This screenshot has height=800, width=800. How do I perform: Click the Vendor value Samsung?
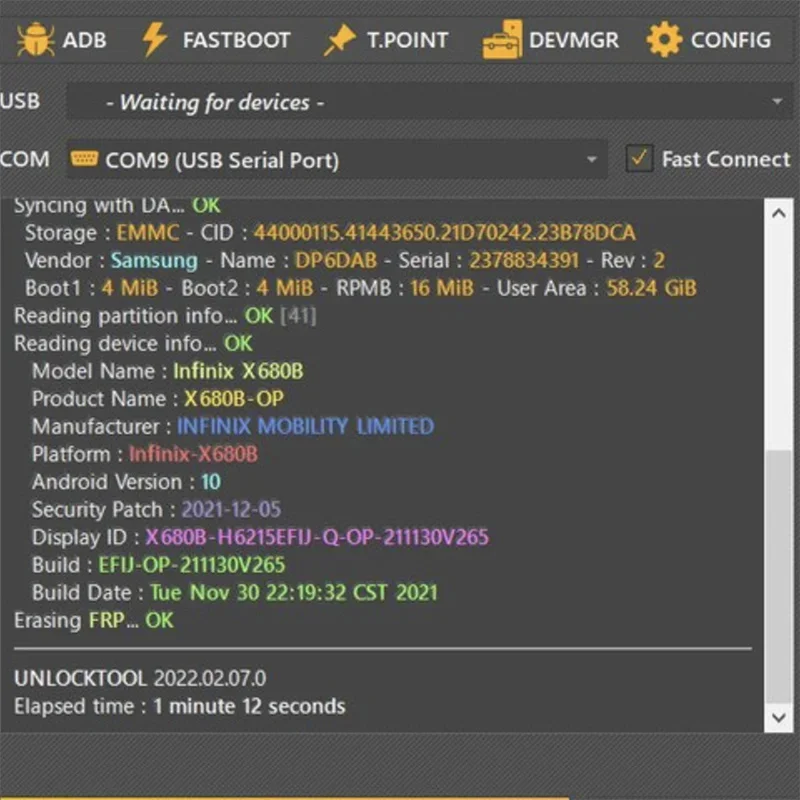pyautogui.click(x=154, y=261)
